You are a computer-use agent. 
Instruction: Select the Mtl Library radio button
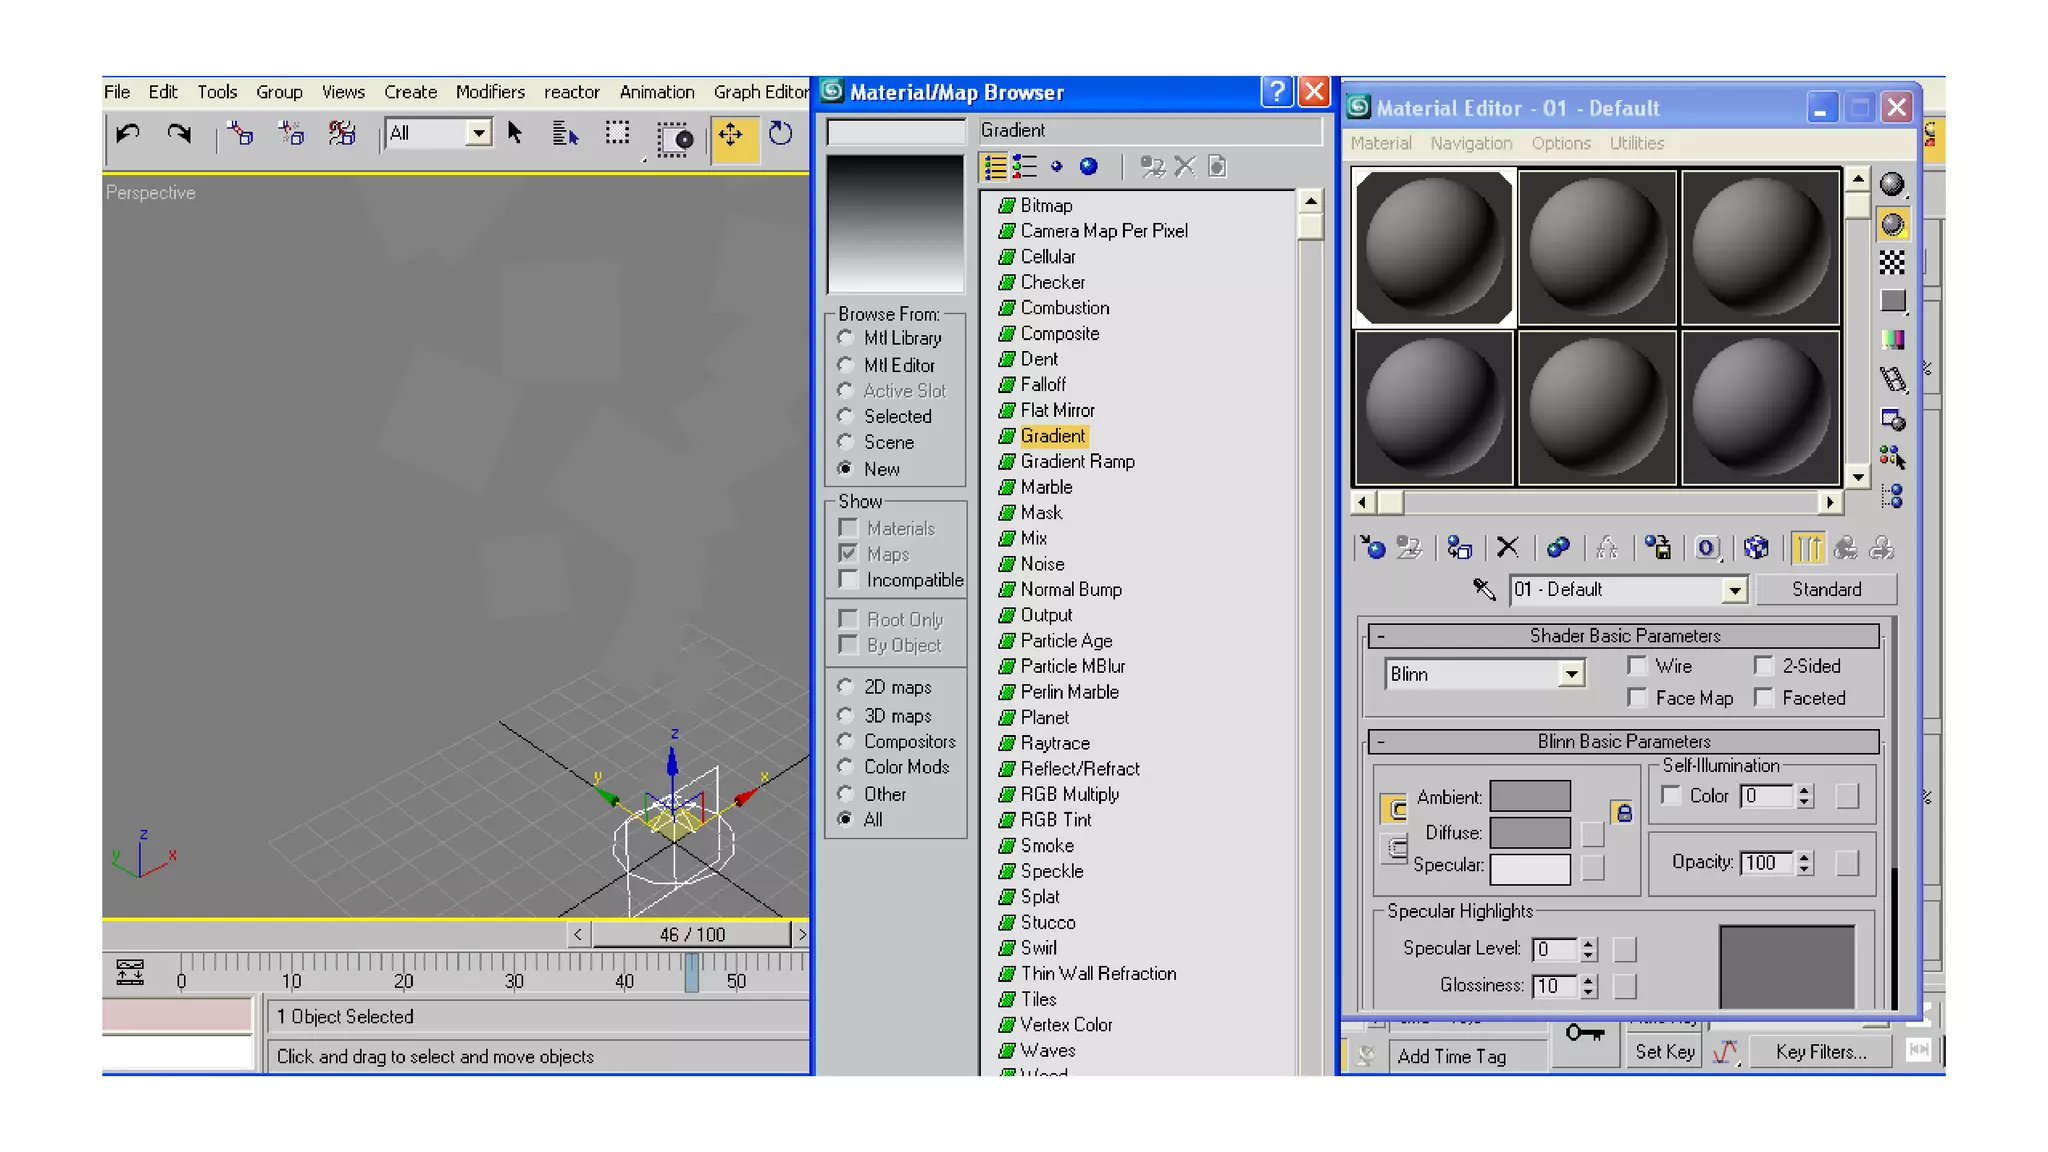pos(846,338)
